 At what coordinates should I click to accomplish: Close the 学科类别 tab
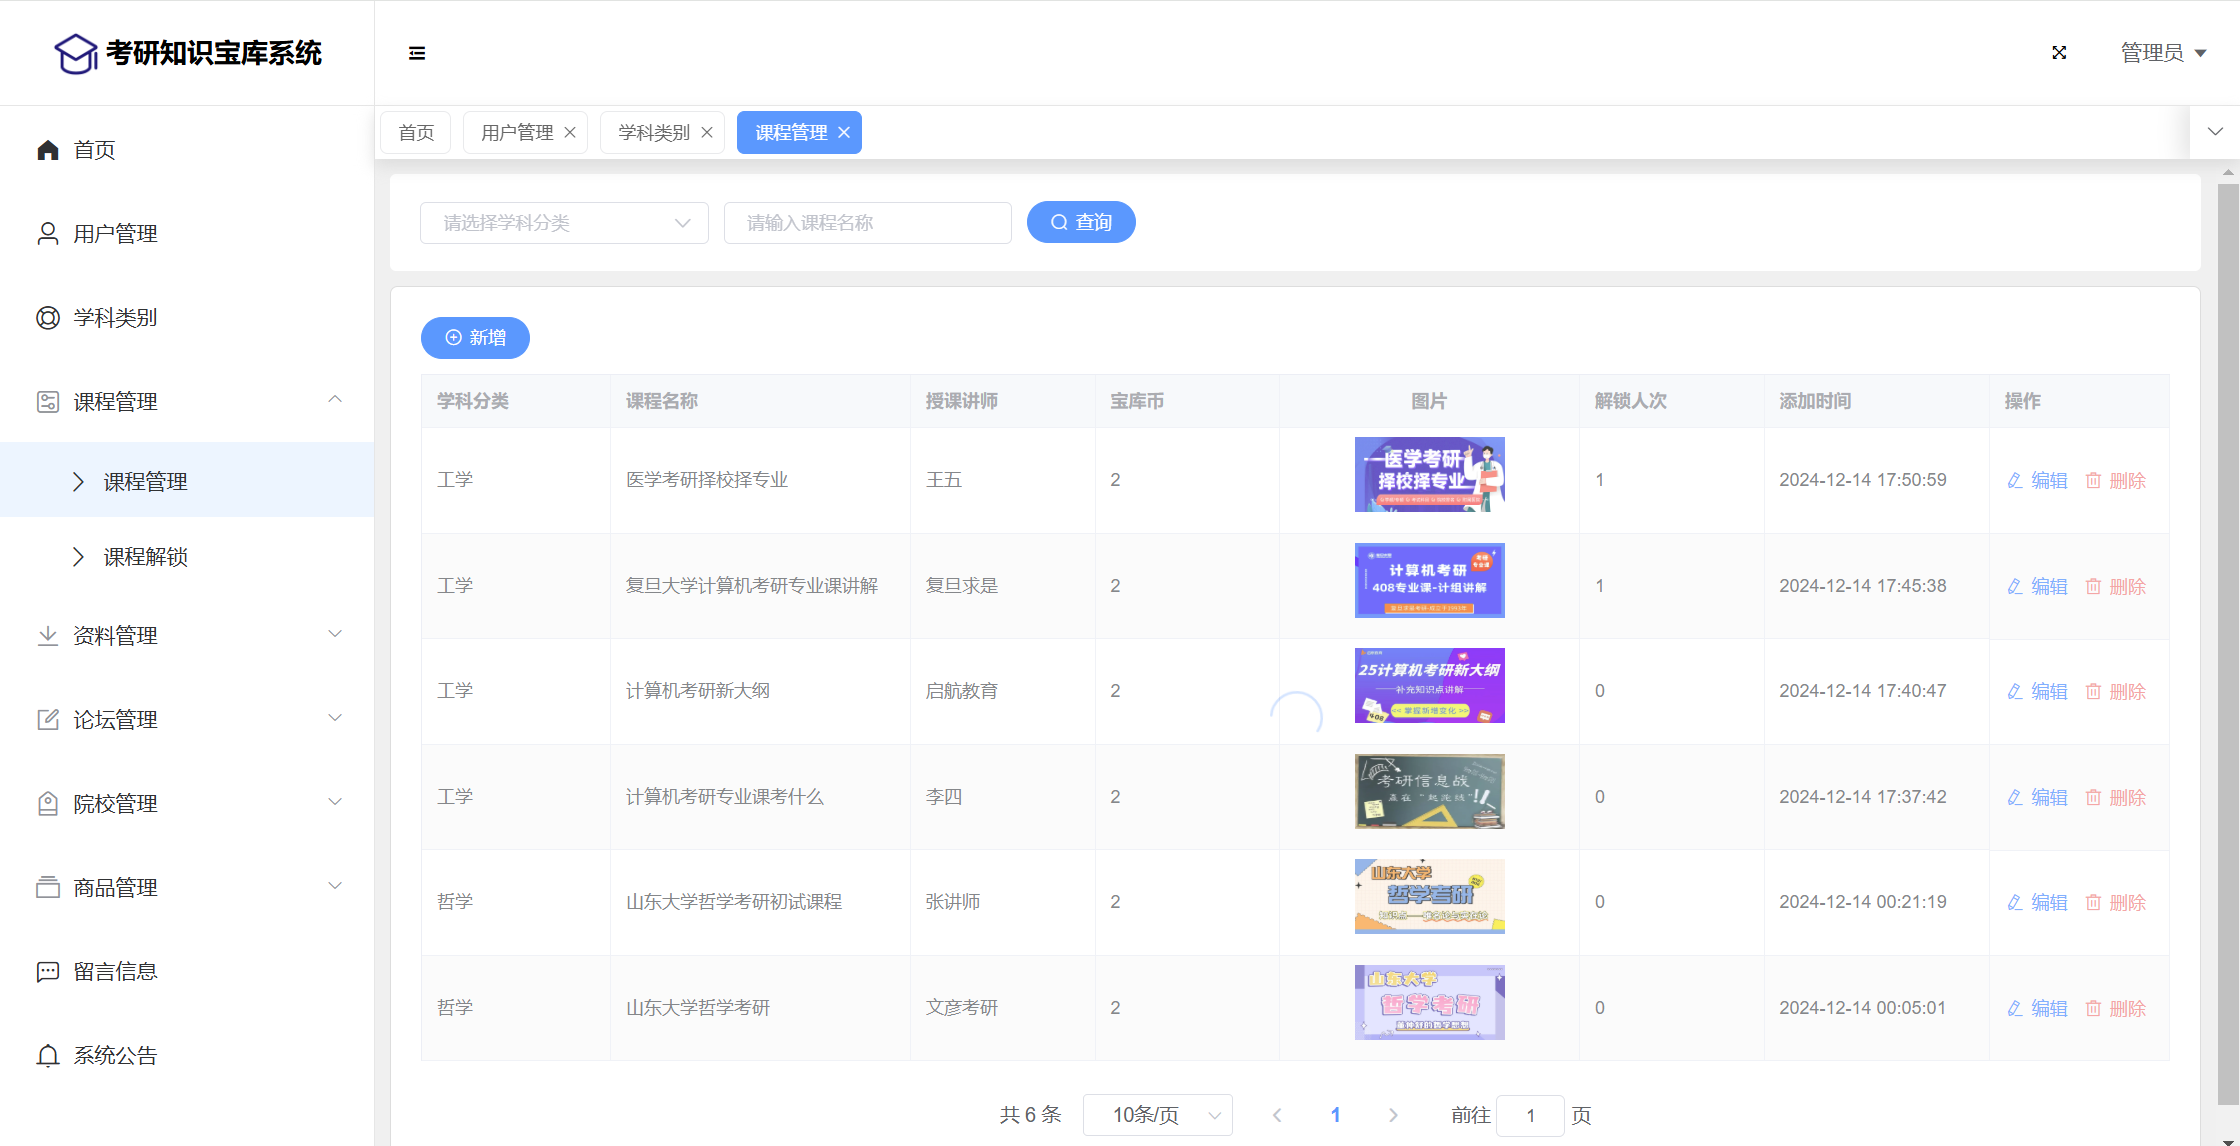(707, 133)
